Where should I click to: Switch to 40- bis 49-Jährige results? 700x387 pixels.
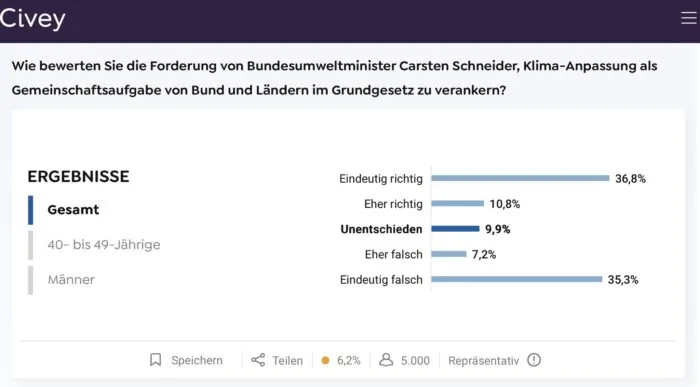click(x=104, y=245)
